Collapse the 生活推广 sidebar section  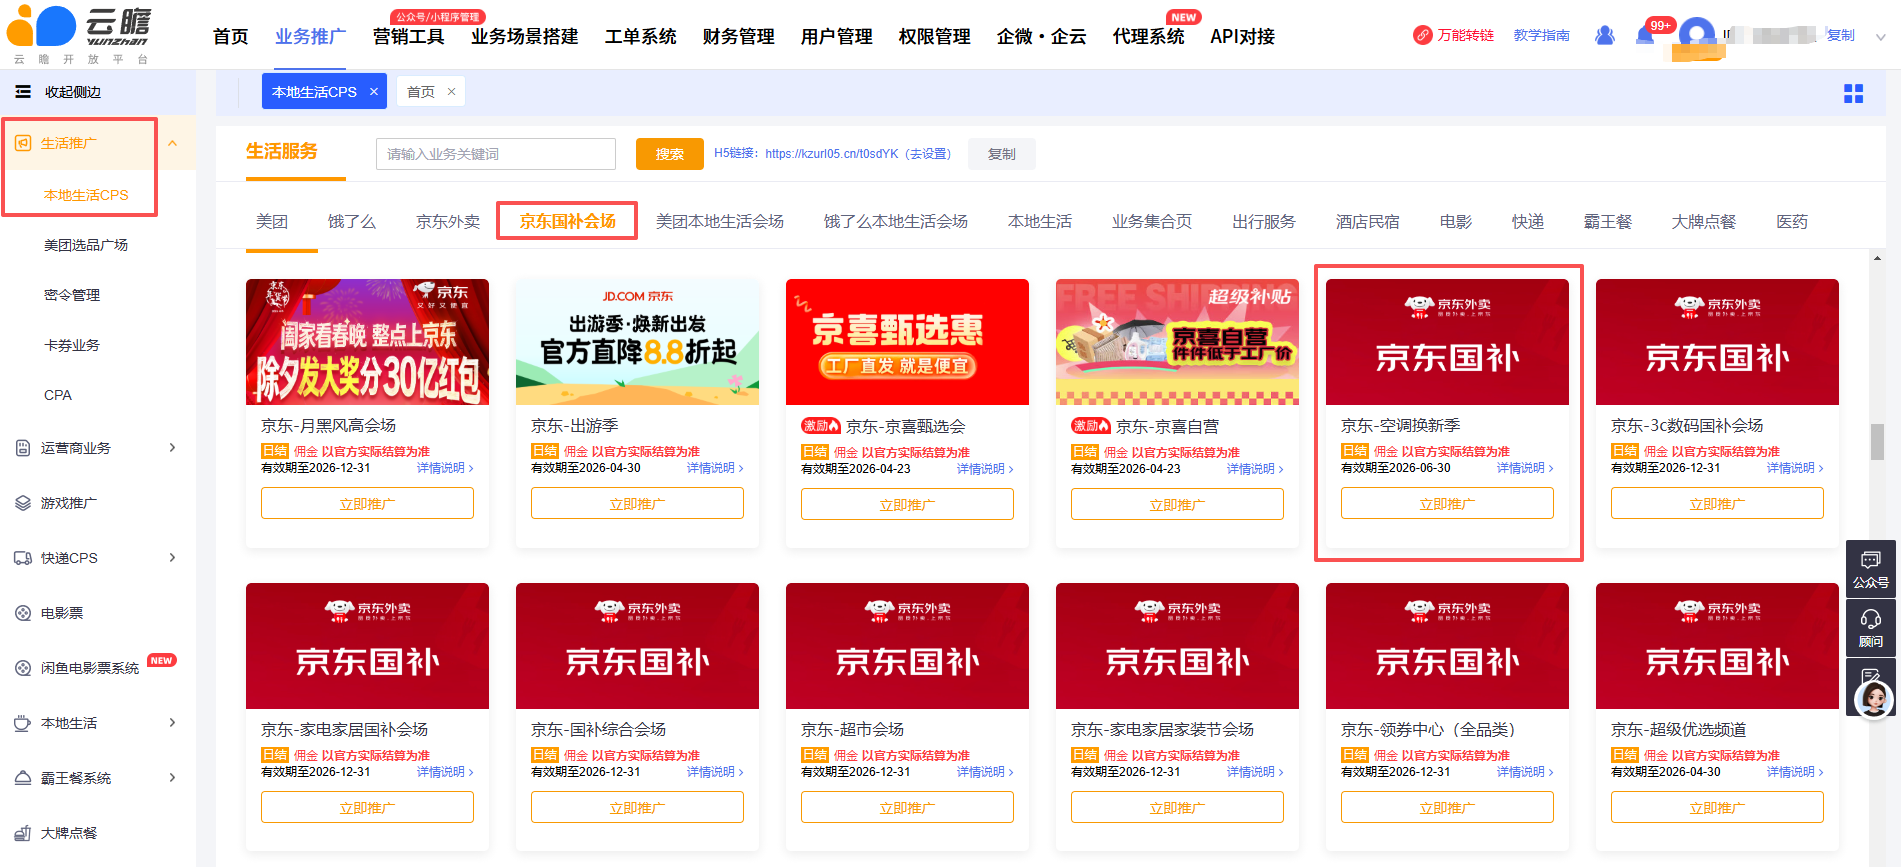click(x=172, y=144)
